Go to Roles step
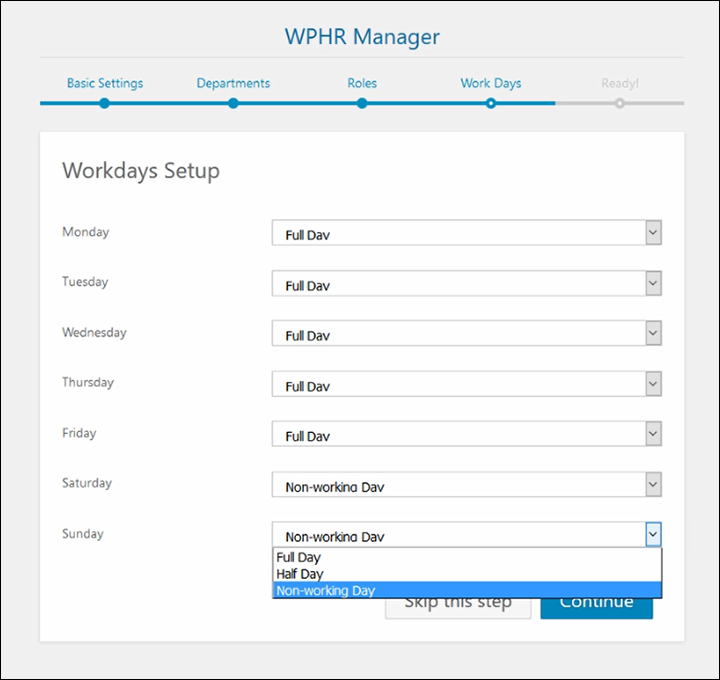Image resolution: width=720 pixels, height=680 pixels. 362,83
